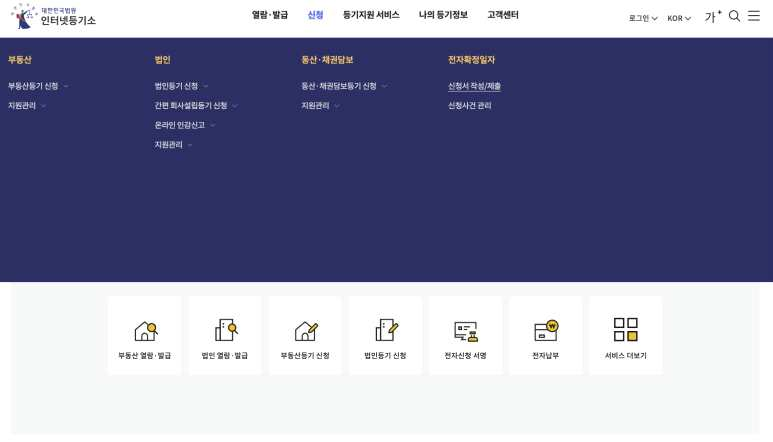Expand 지원관리 under 법인
773x442 pixels.
point(173,144)
